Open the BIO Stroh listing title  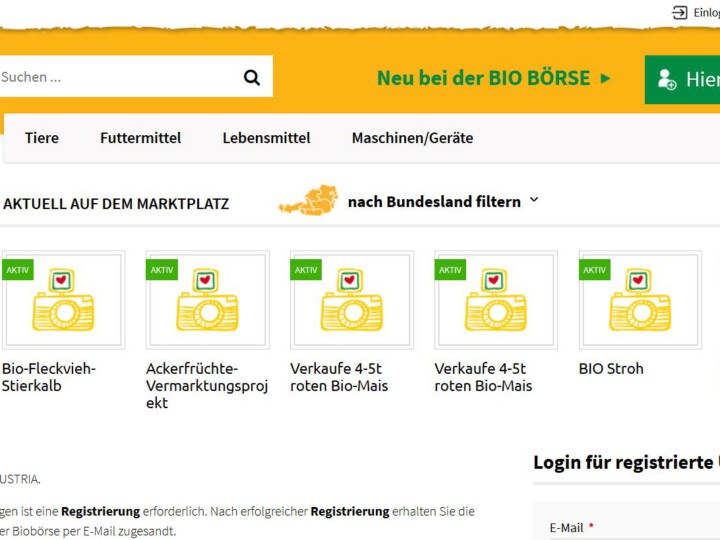click(611, 369)
